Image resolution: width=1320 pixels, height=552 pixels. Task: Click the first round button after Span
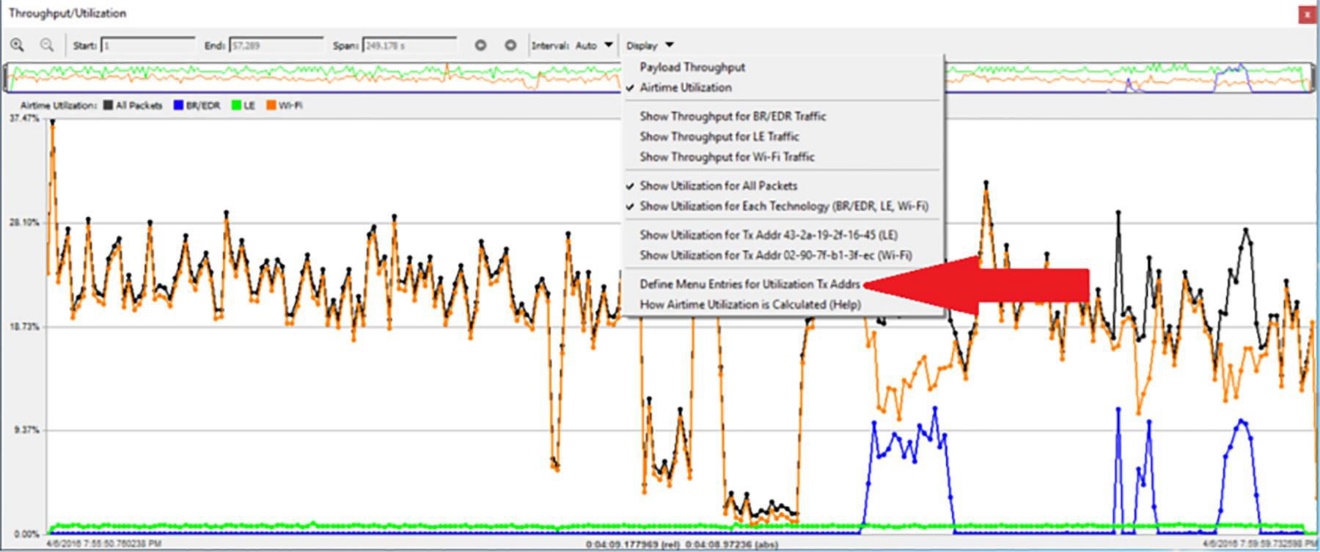pyautogui.click(x=481, y=45)
